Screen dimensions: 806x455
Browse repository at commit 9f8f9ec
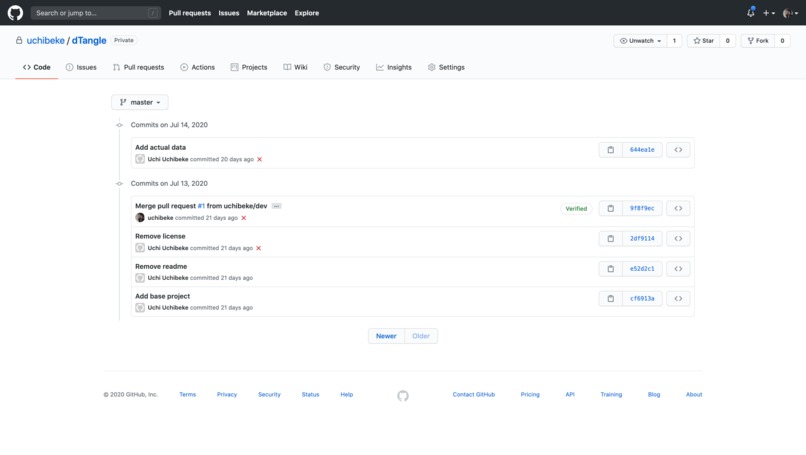click(678, 208)
